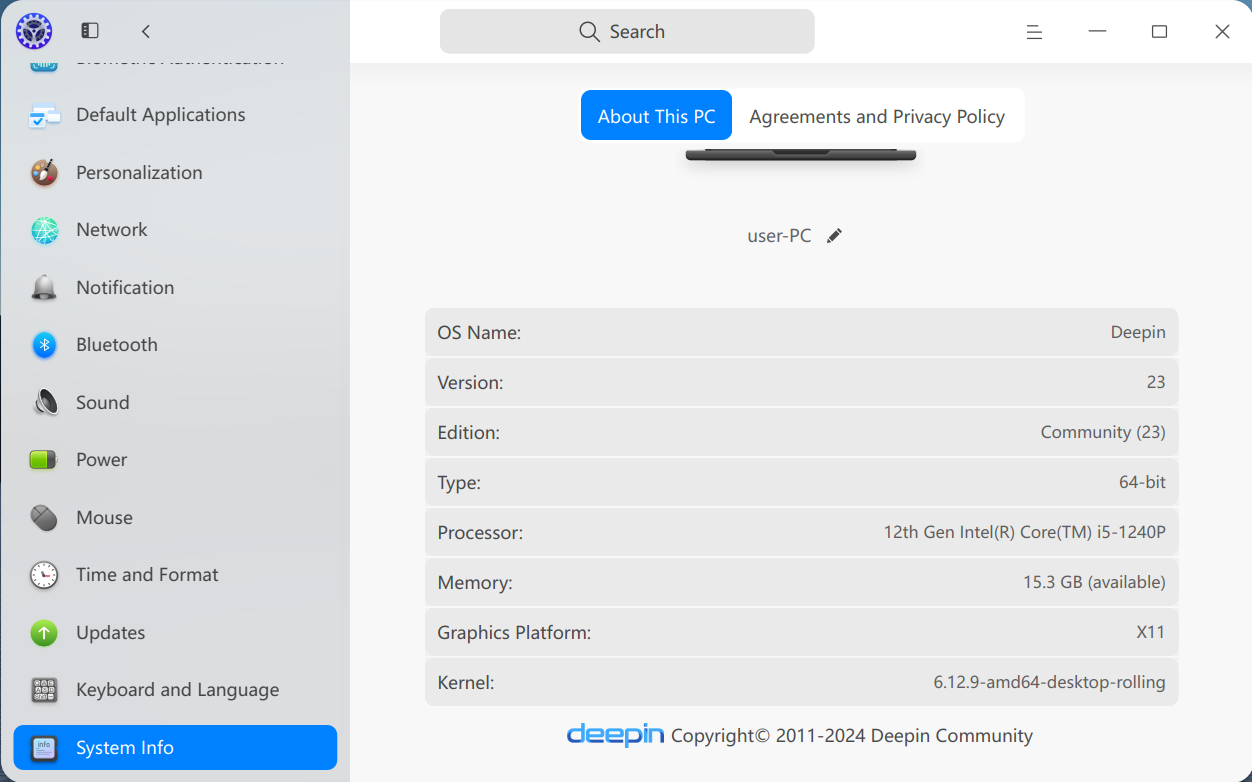Go back using the left chevron
The image size is (1252, 782).
[146, 31]
